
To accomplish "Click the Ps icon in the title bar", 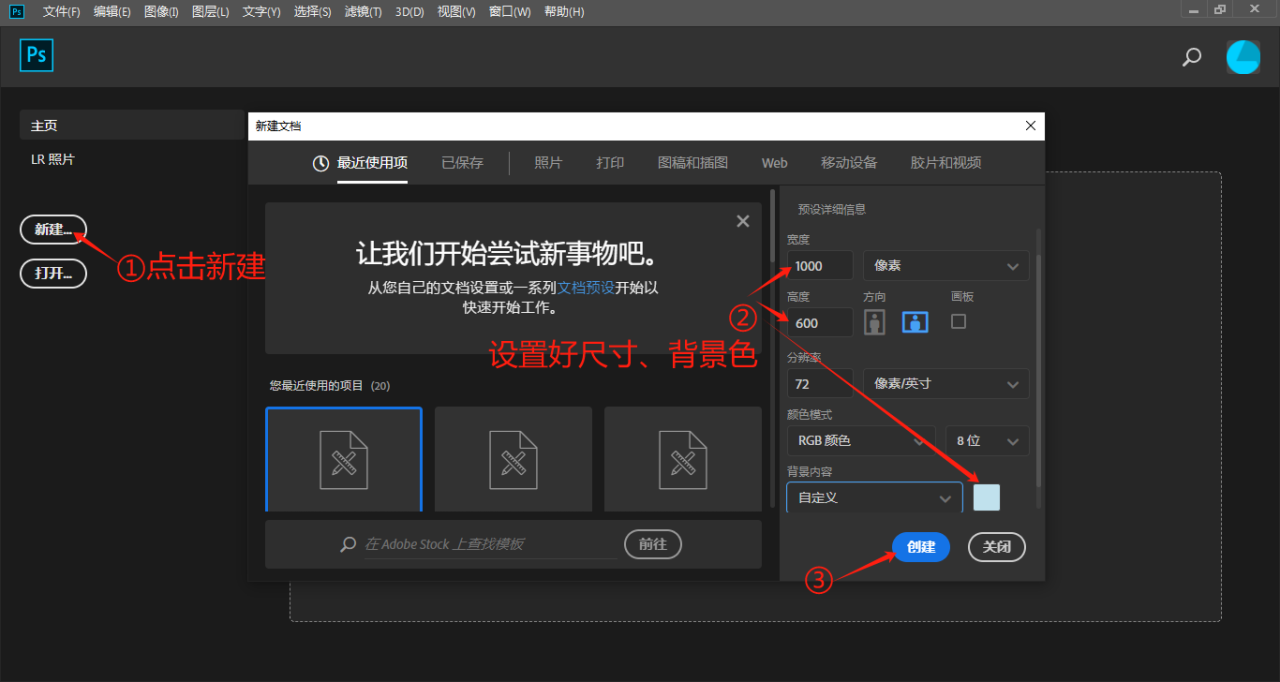I will click(x=17, y=11).
